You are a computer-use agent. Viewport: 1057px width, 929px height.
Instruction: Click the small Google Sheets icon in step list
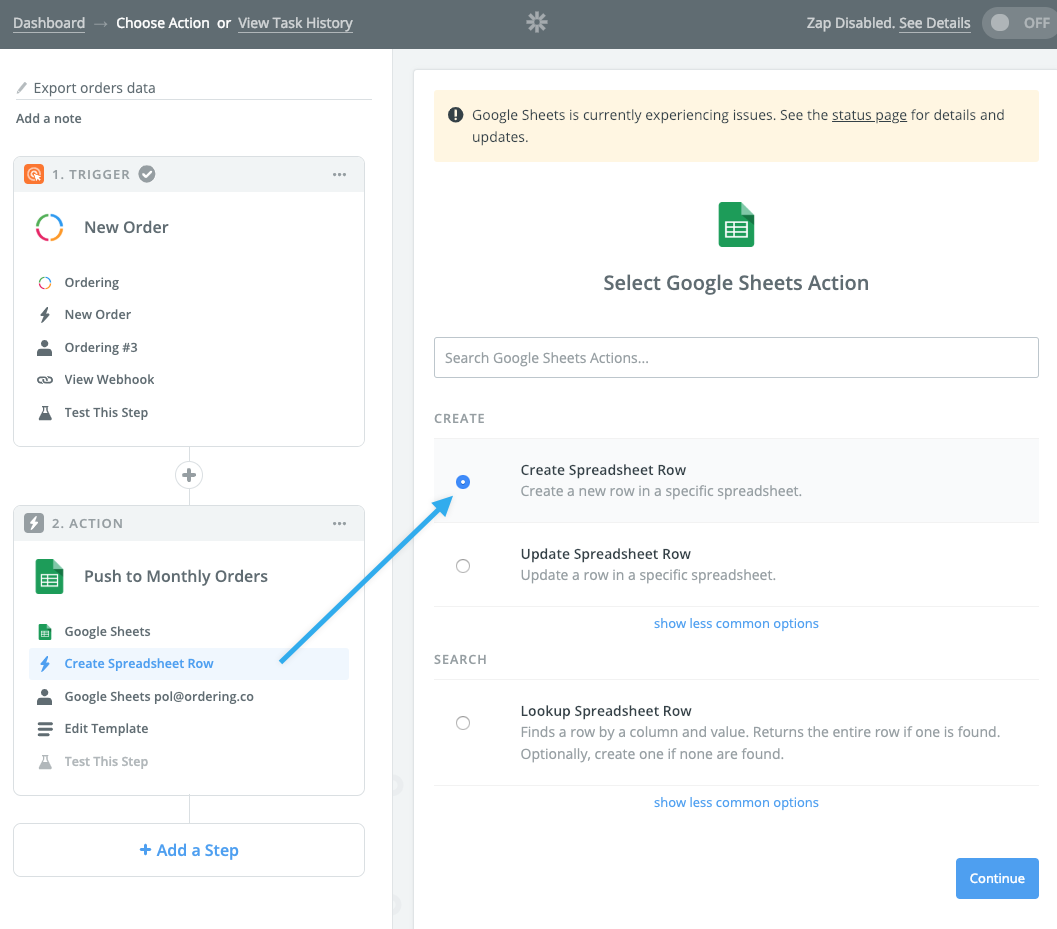[44, 632]
